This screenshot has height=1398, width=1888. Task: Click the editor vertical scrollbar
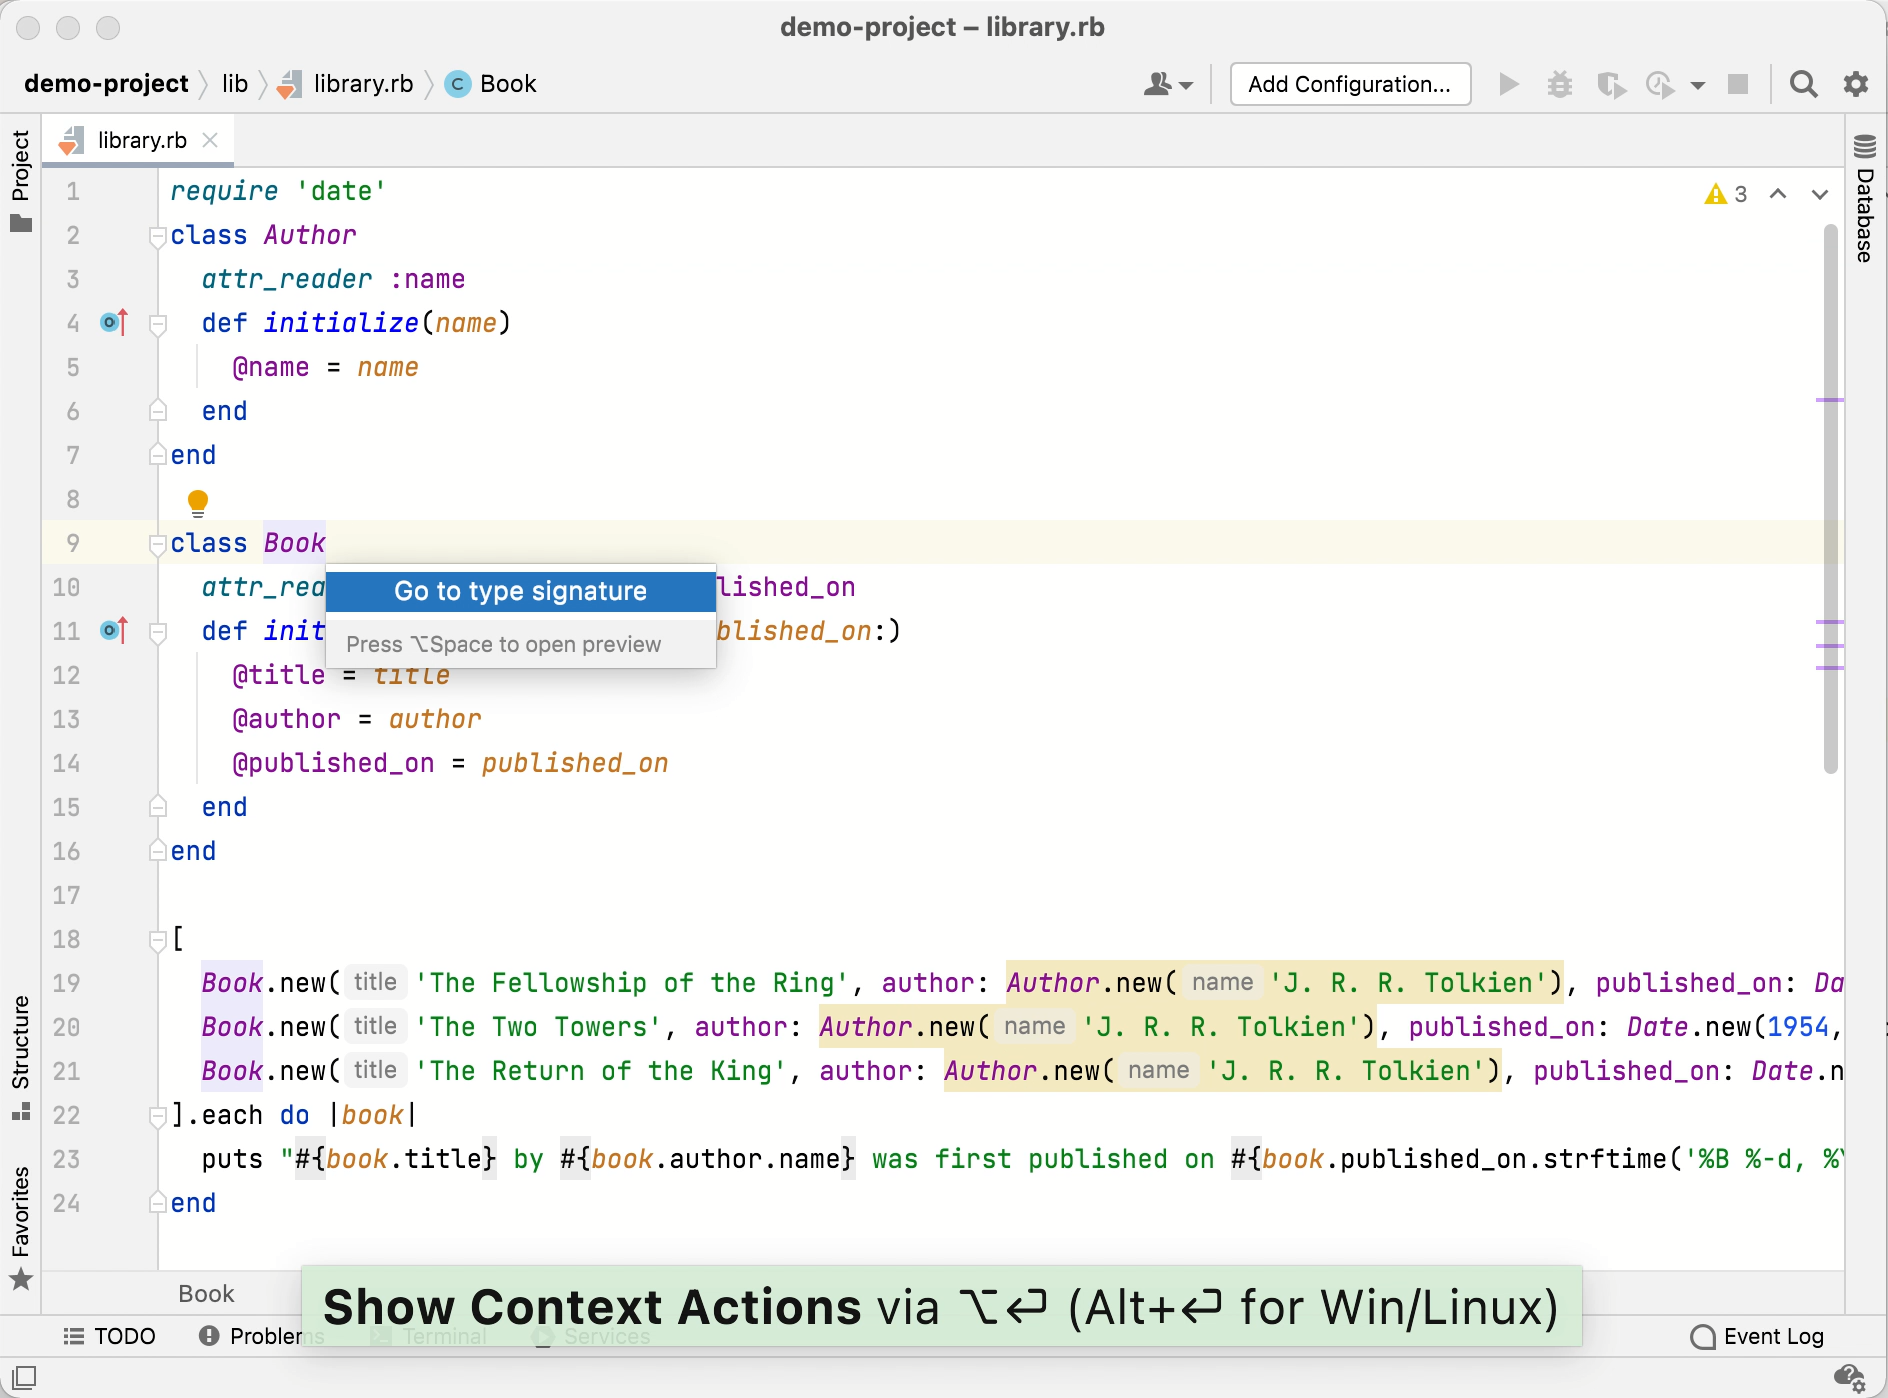coord(1830,500)
